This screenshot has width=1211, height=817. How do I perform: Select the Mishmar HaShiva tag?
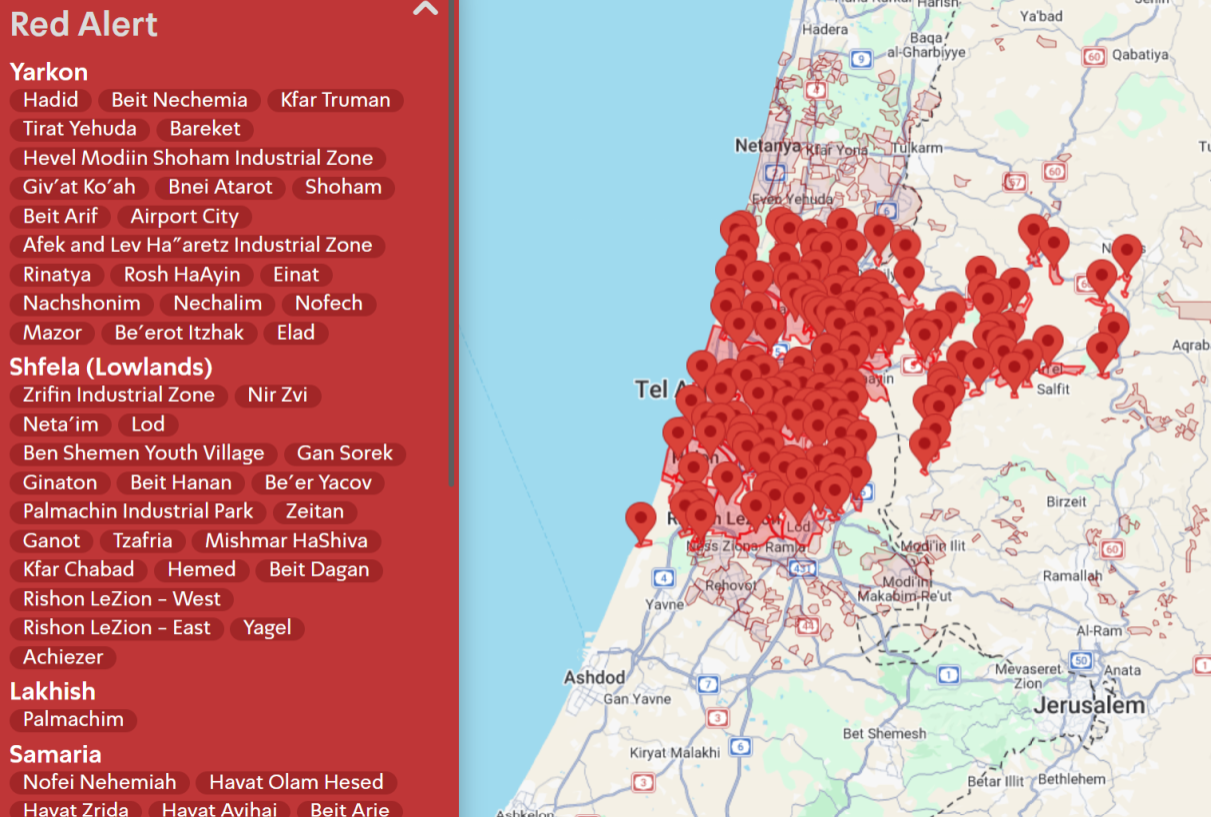[x=286, y=540]
